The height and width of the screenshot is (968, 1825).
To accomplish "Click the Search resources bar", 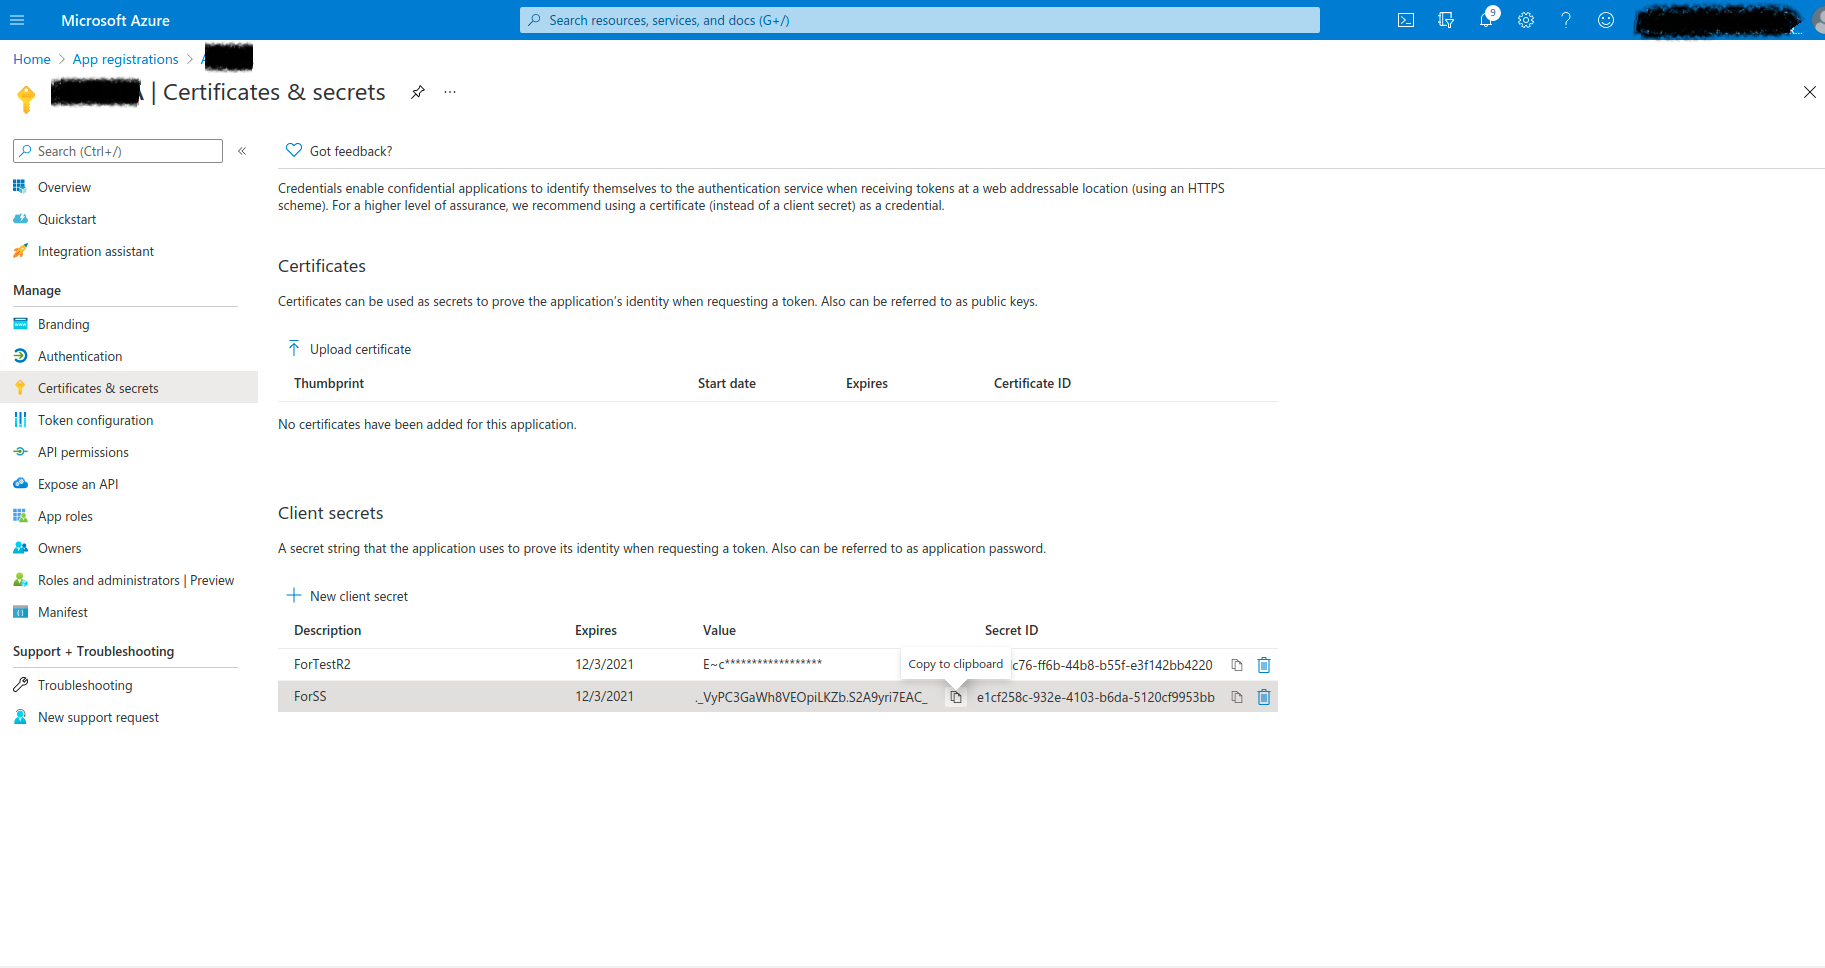I will point(918,20).
